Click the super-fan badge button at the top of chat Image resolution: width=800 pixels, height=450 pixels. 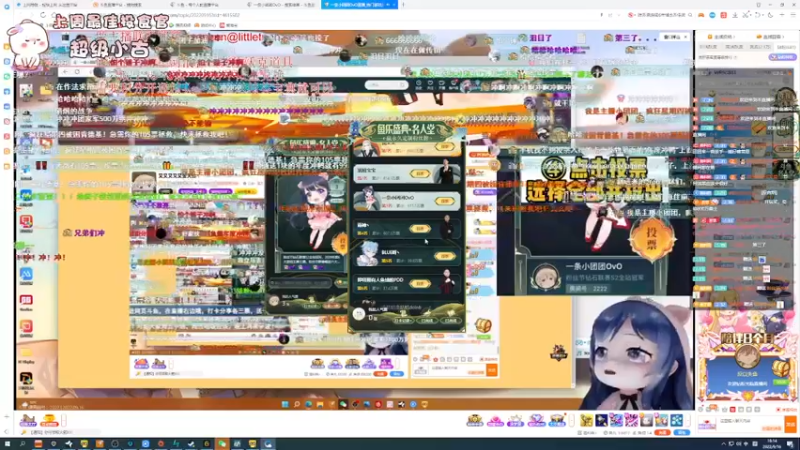[782, 57]
